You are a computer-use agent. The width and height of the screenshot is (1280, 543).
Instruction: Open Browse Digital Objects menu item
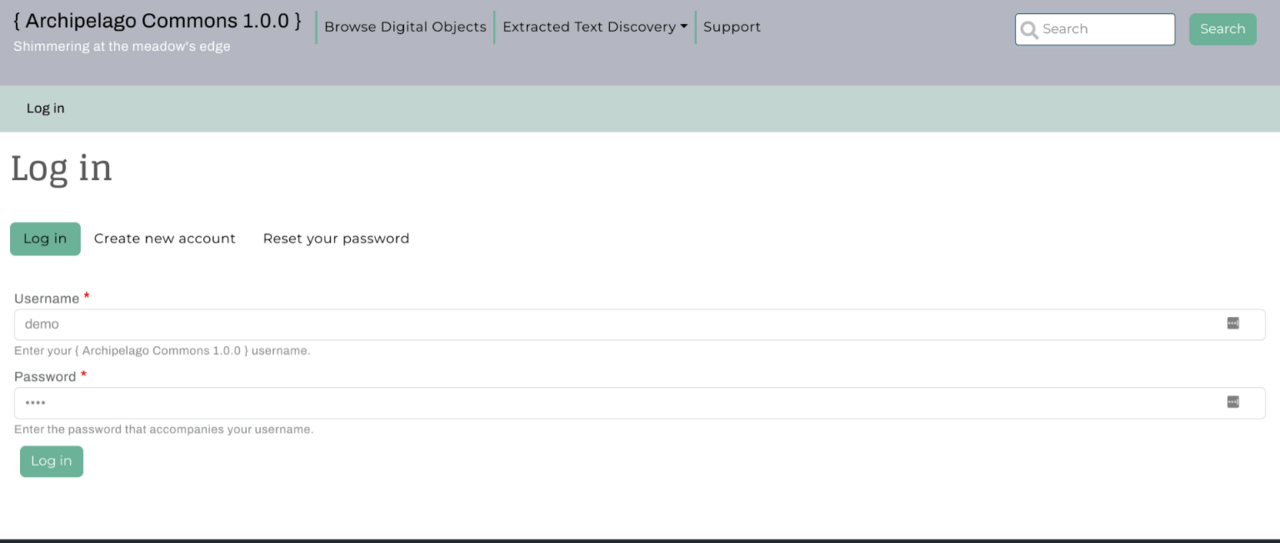pos(405,27)
